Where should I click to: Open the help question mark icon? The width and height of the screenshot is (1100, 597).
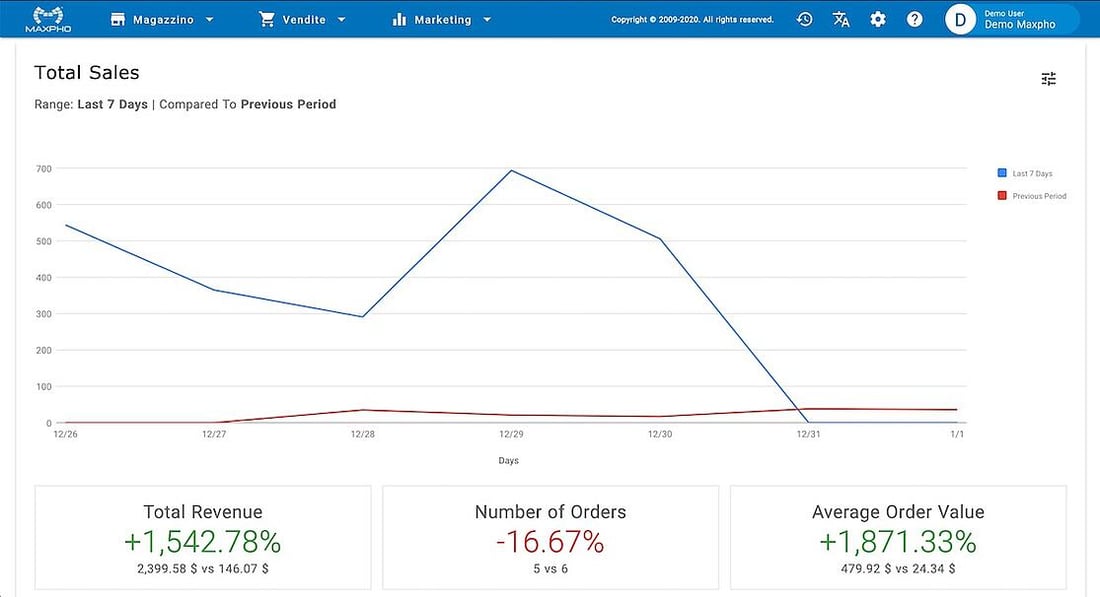coord(914,20)
